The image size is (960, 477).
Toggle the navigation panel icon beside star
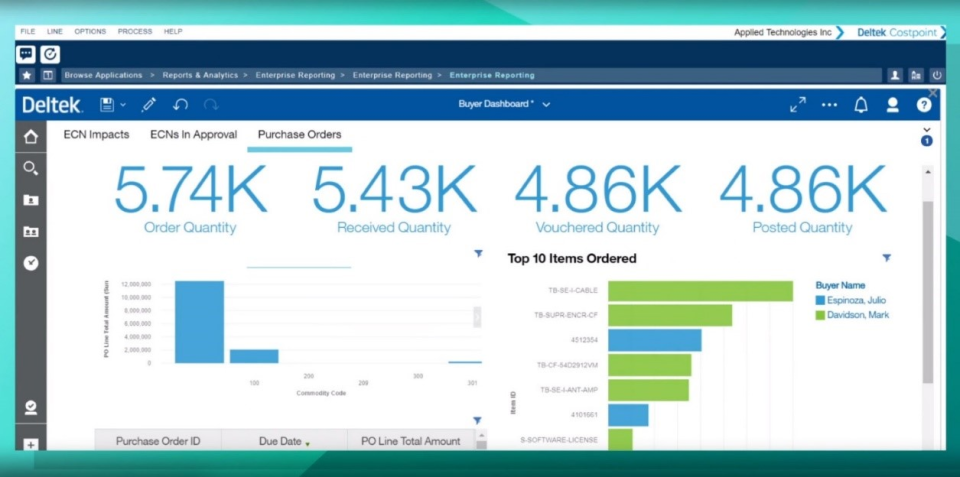point(48,75)
